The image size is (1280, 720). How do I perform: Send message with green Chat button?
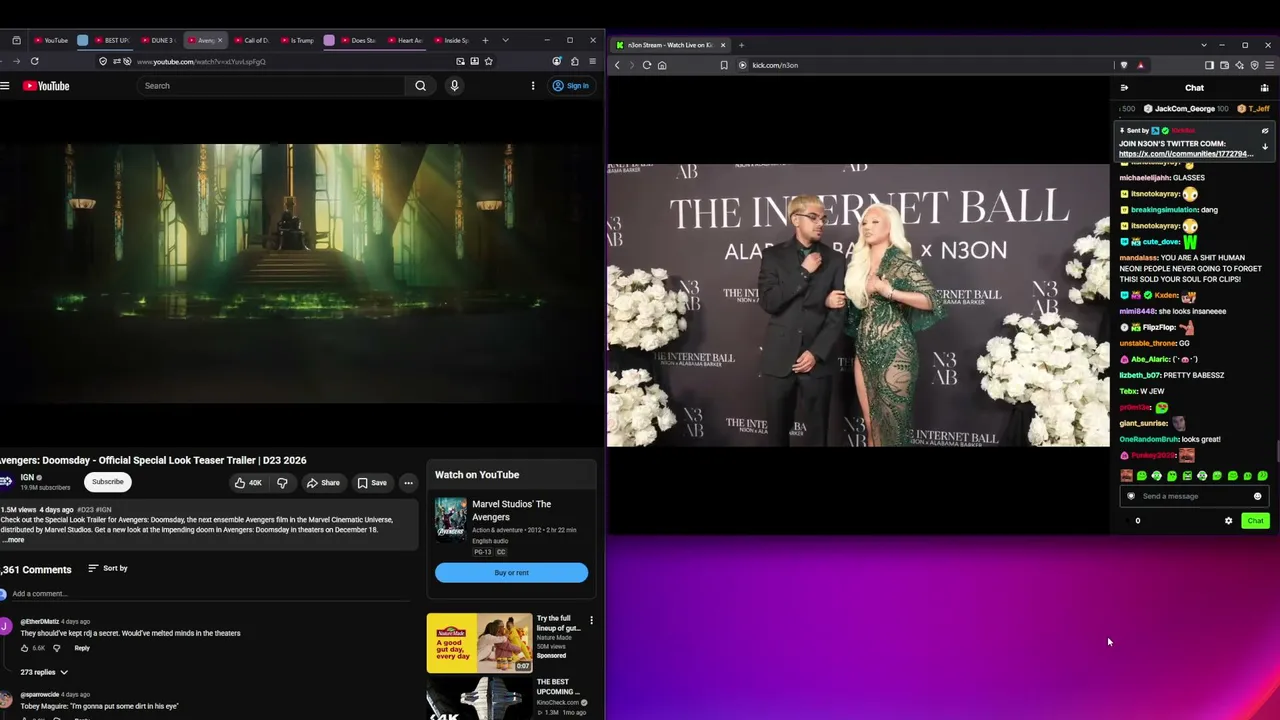pos(1255,521)
